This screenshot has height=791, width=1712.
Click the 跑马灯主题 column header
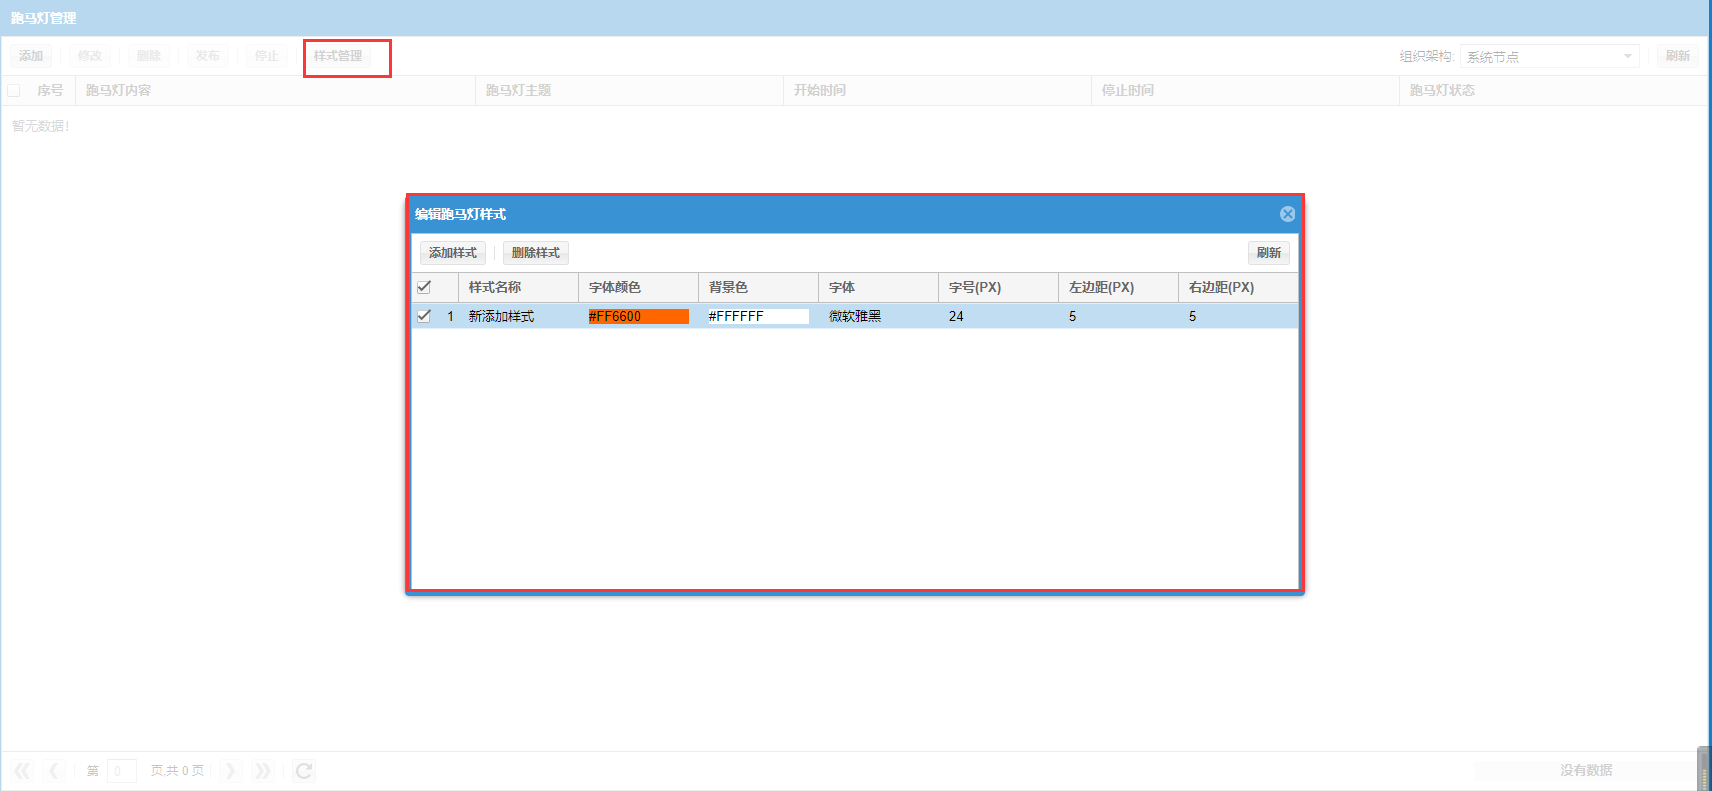point(629,90)
